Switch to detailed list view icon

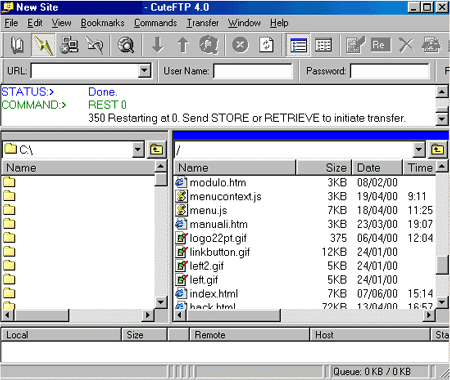pyautogui.click(x=298, y=45)
